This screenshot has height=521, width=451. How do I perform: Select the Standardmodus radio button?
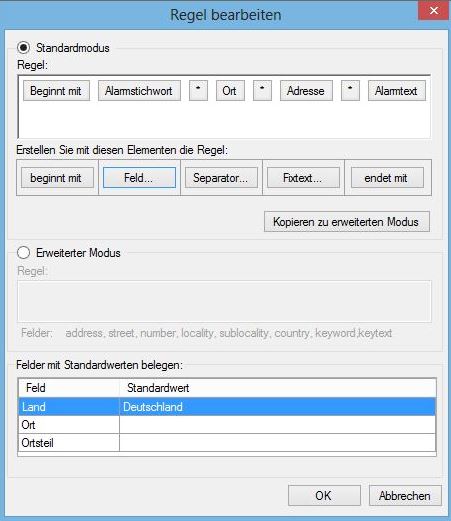pyautogui.click(x=24, y=48)
